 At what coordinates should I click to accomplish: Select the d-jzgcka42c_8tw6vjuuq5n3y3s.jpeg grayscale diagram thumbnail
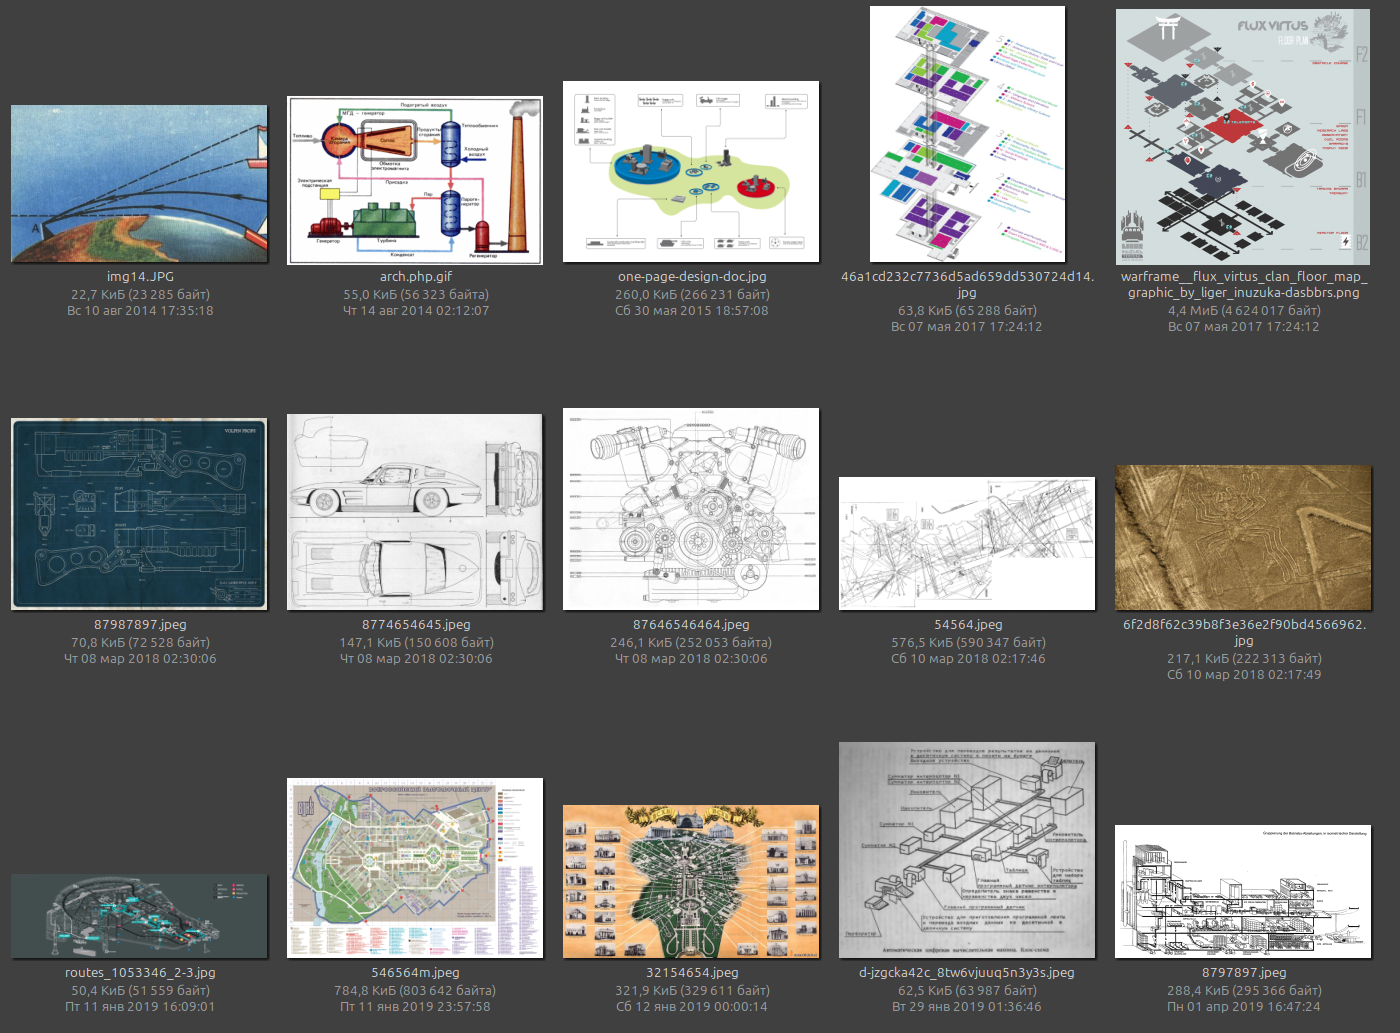(967, 850)
